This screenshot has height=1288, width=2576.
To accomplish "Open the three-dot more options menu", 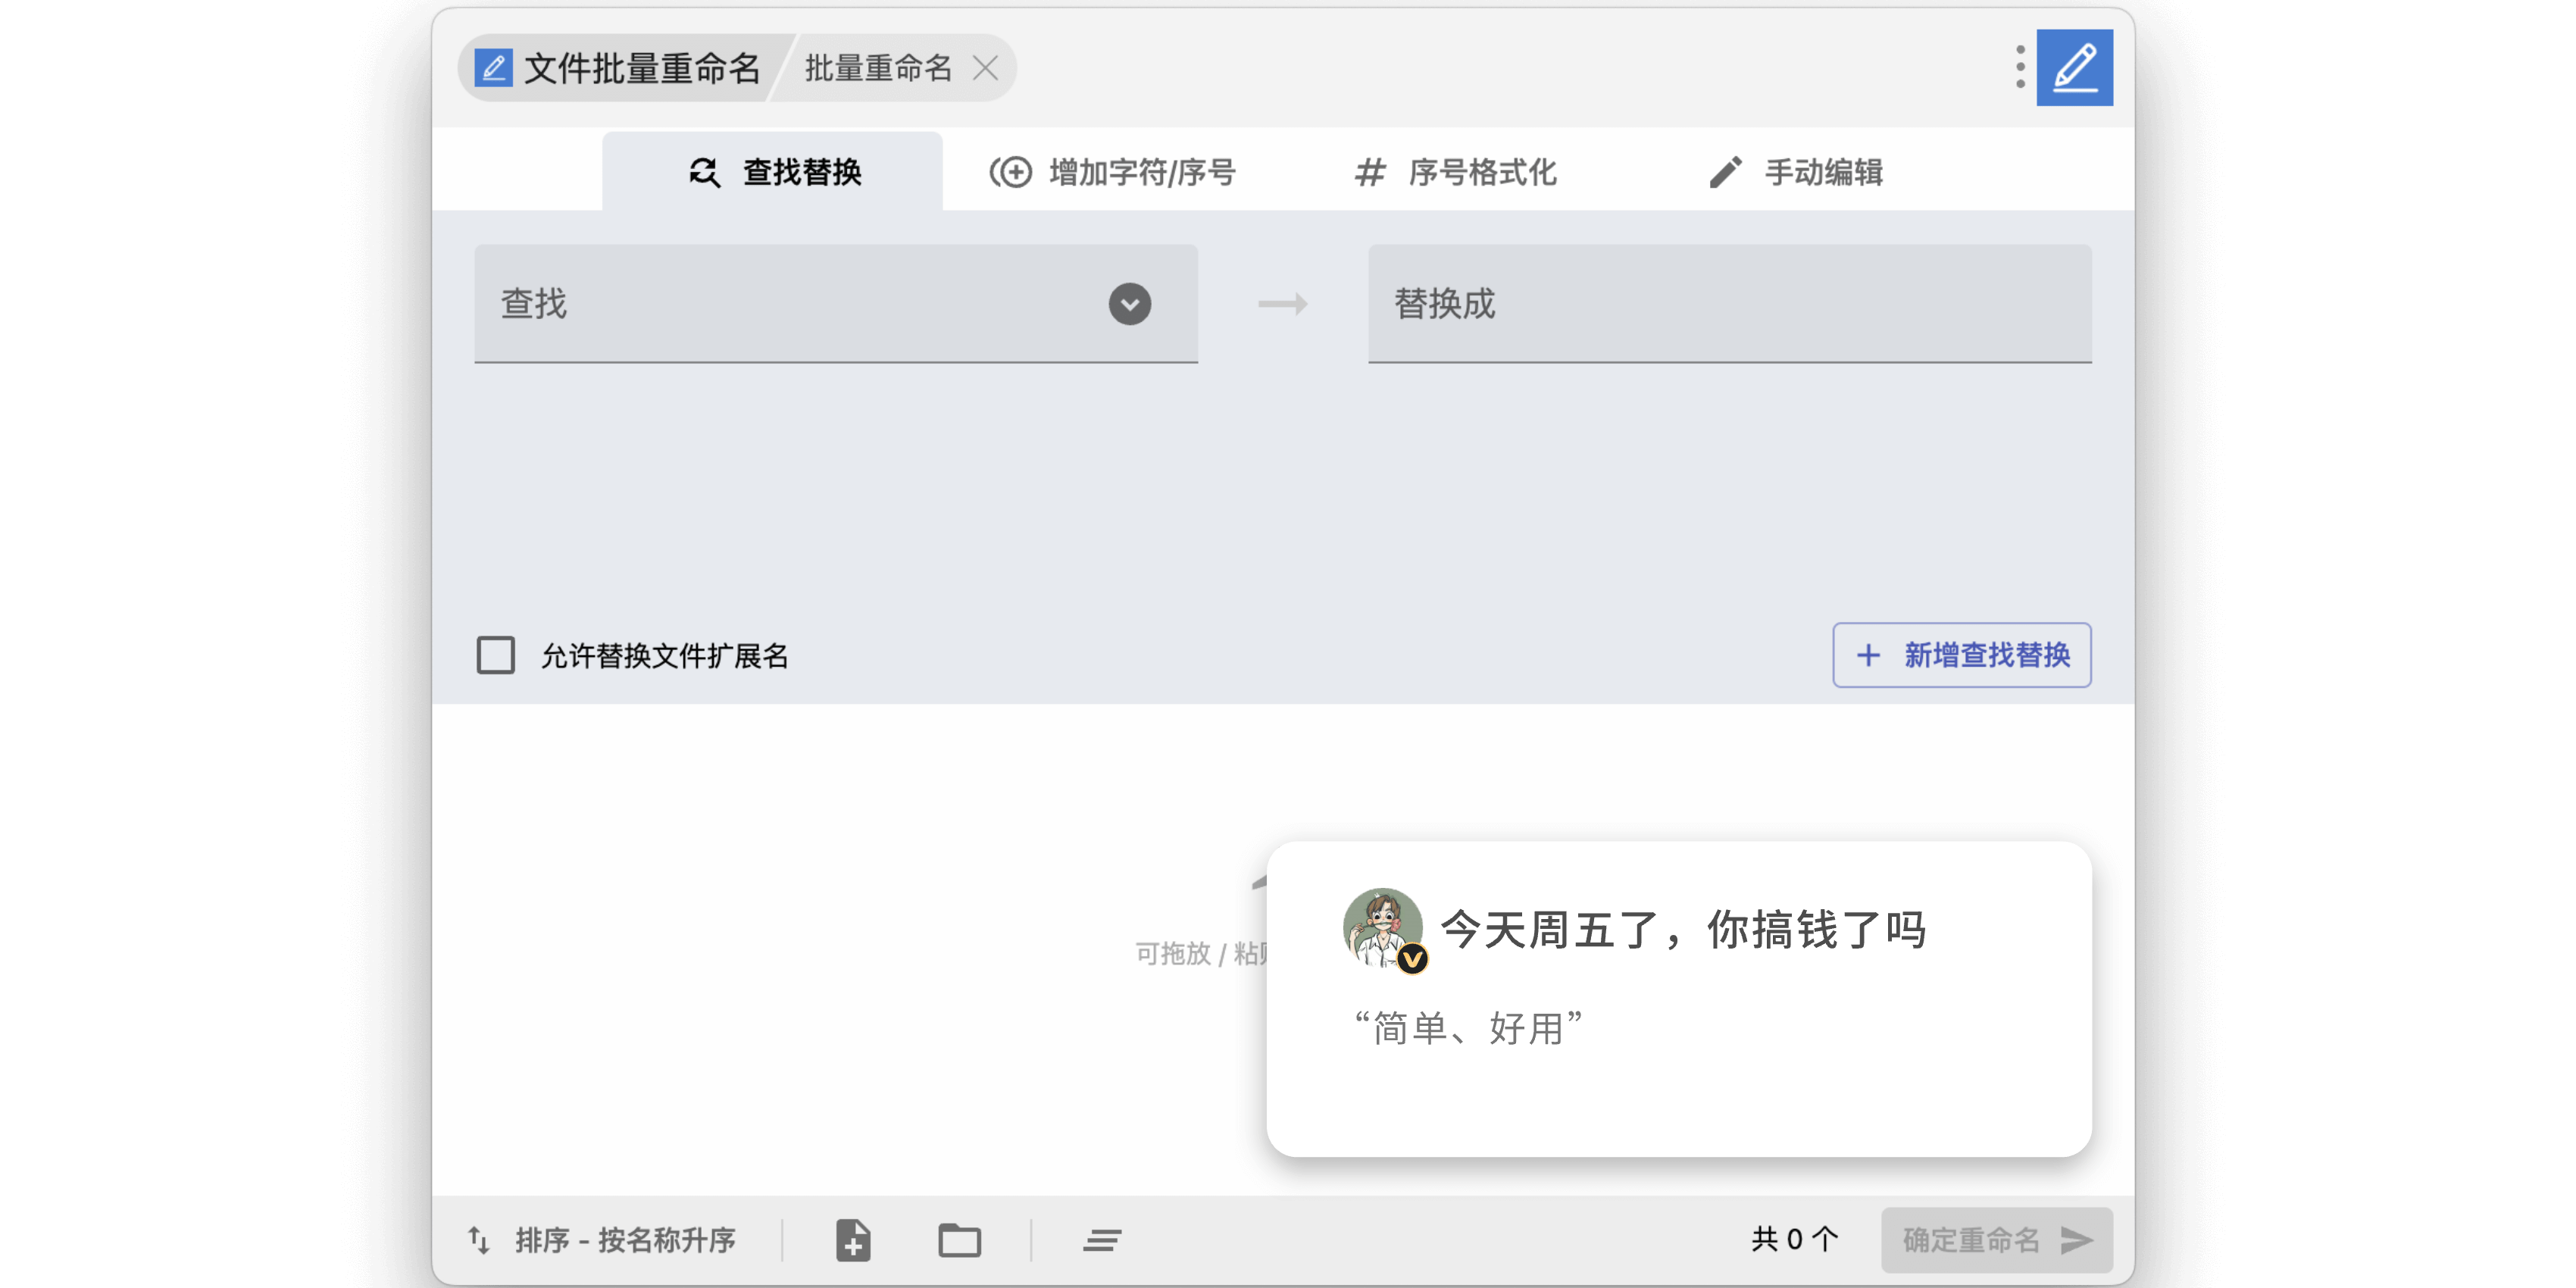I will click(x=2019, y=67).
